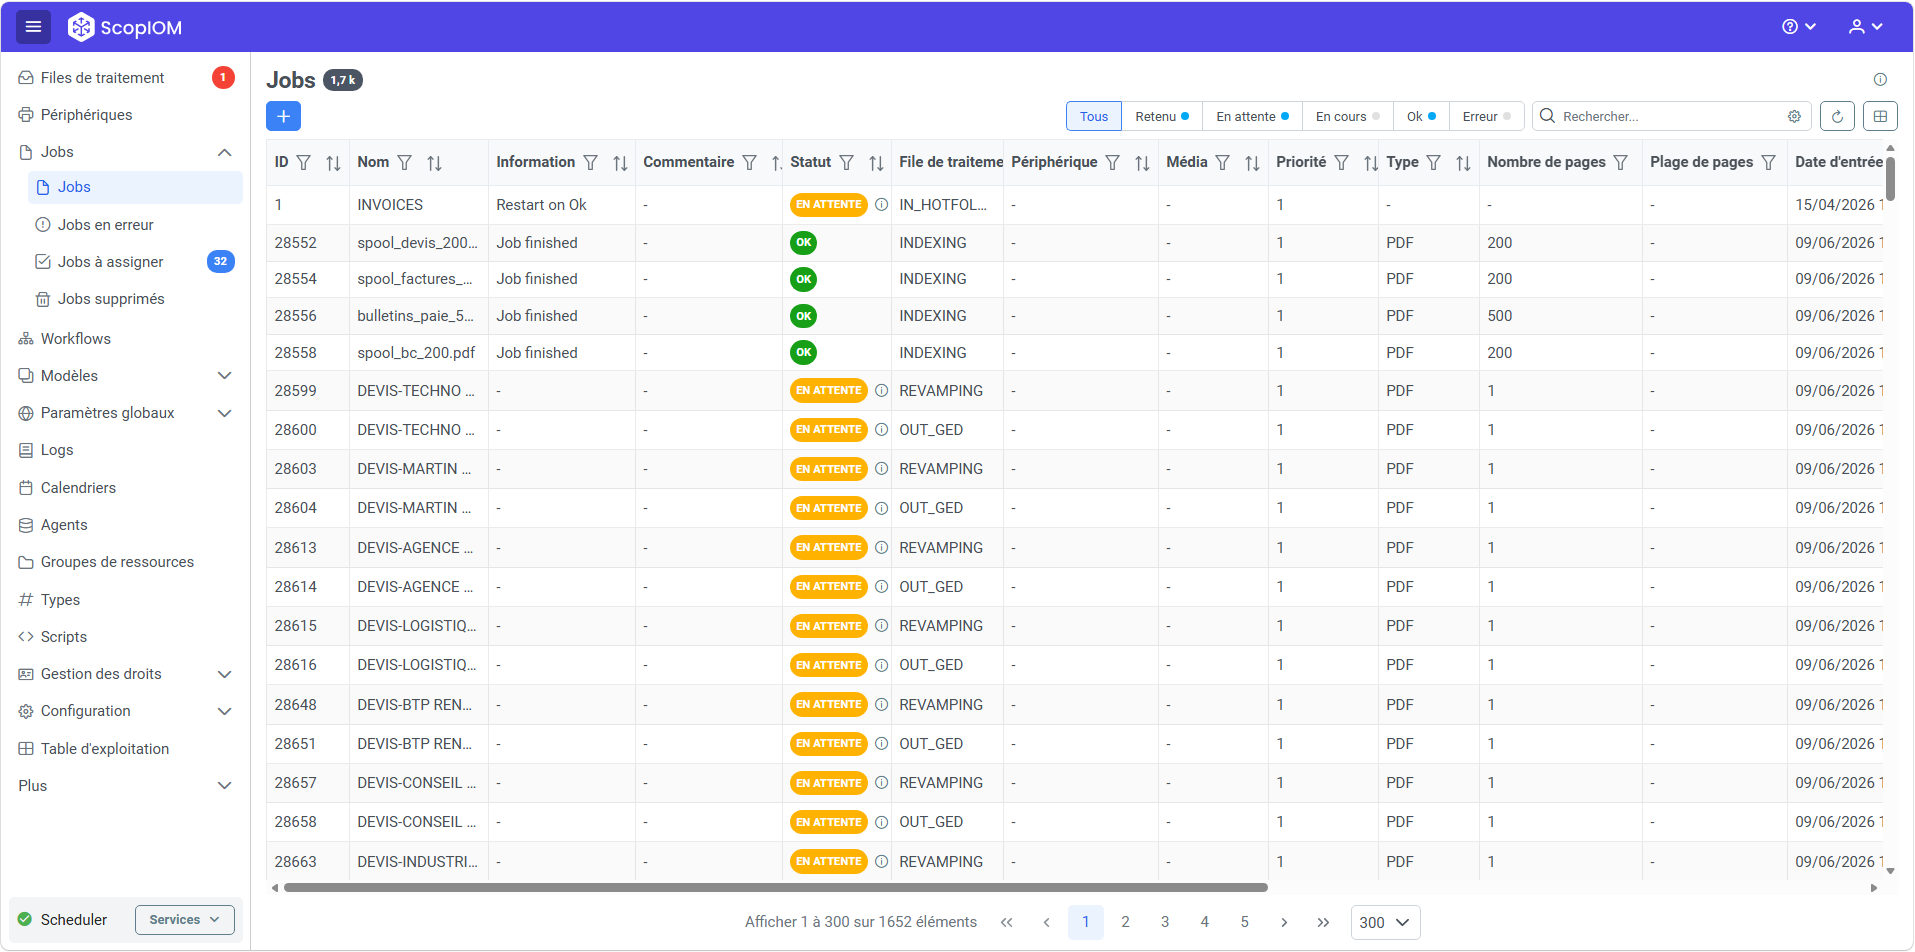
Task: Click the ScopIOM logo
Action: pos(125,27)
